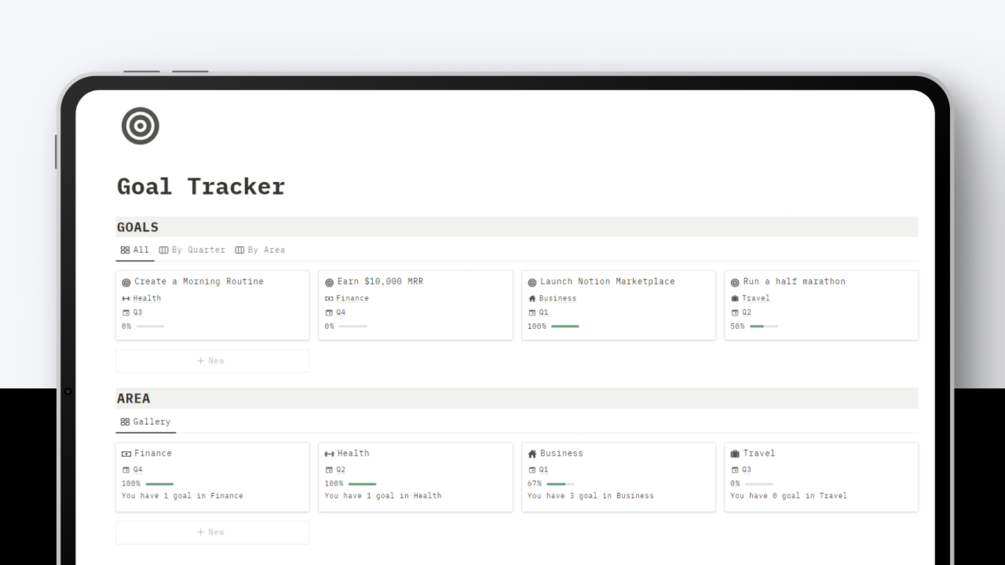Click dumbbell icon in Morning Routine card
This screenshot has width=1005, height=565.
point(126,299)
